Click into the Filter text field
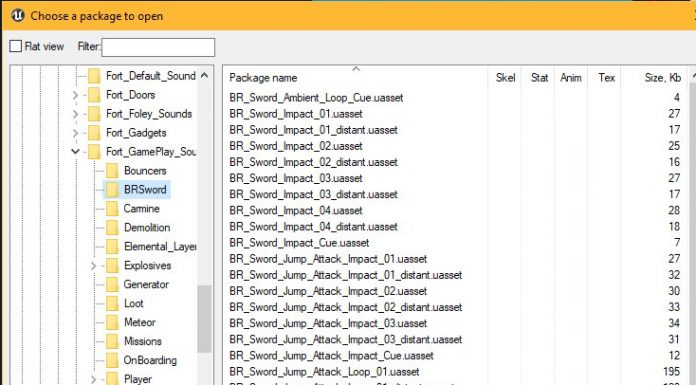This screenshot has height=385, width=696. (158, 47)
